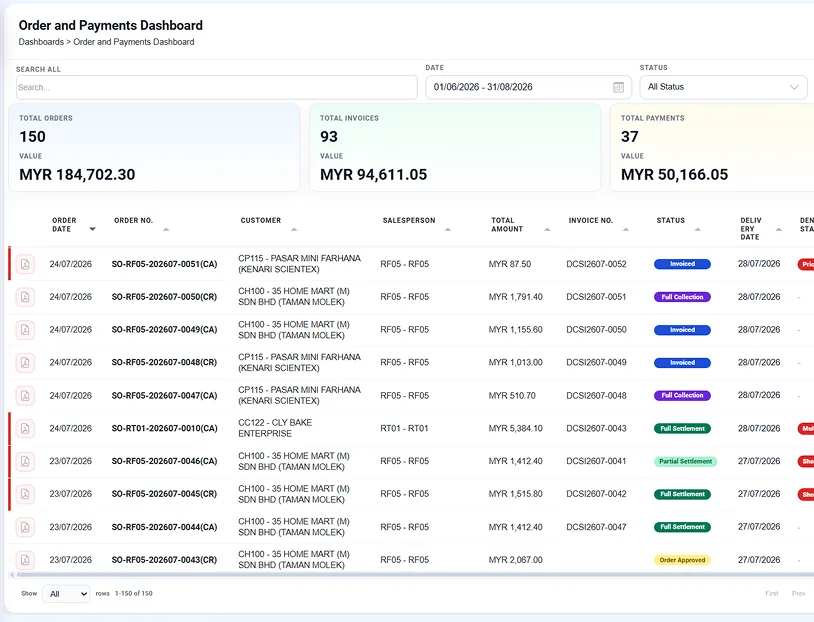Select invoice number DCSI2607-0041

click(596, 461)
